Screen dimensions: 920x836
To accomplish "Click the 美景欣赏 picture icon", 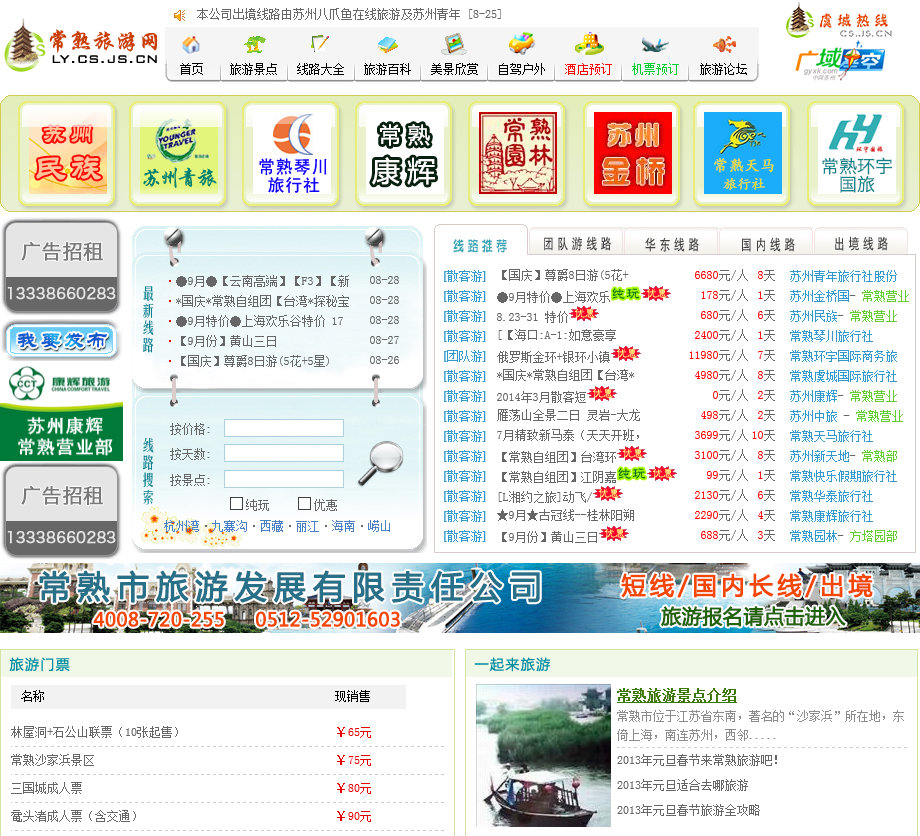I will (x=455, y=45).
